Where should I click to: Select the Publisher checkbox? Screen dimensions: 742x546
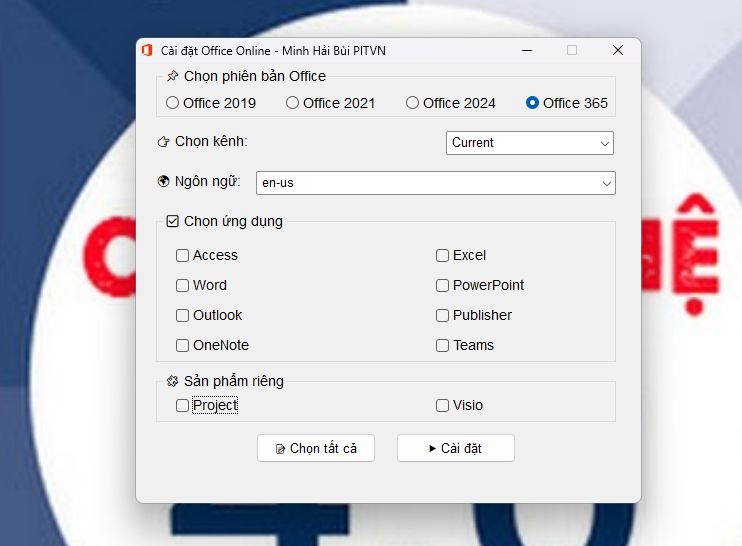(x=443, y=316)
